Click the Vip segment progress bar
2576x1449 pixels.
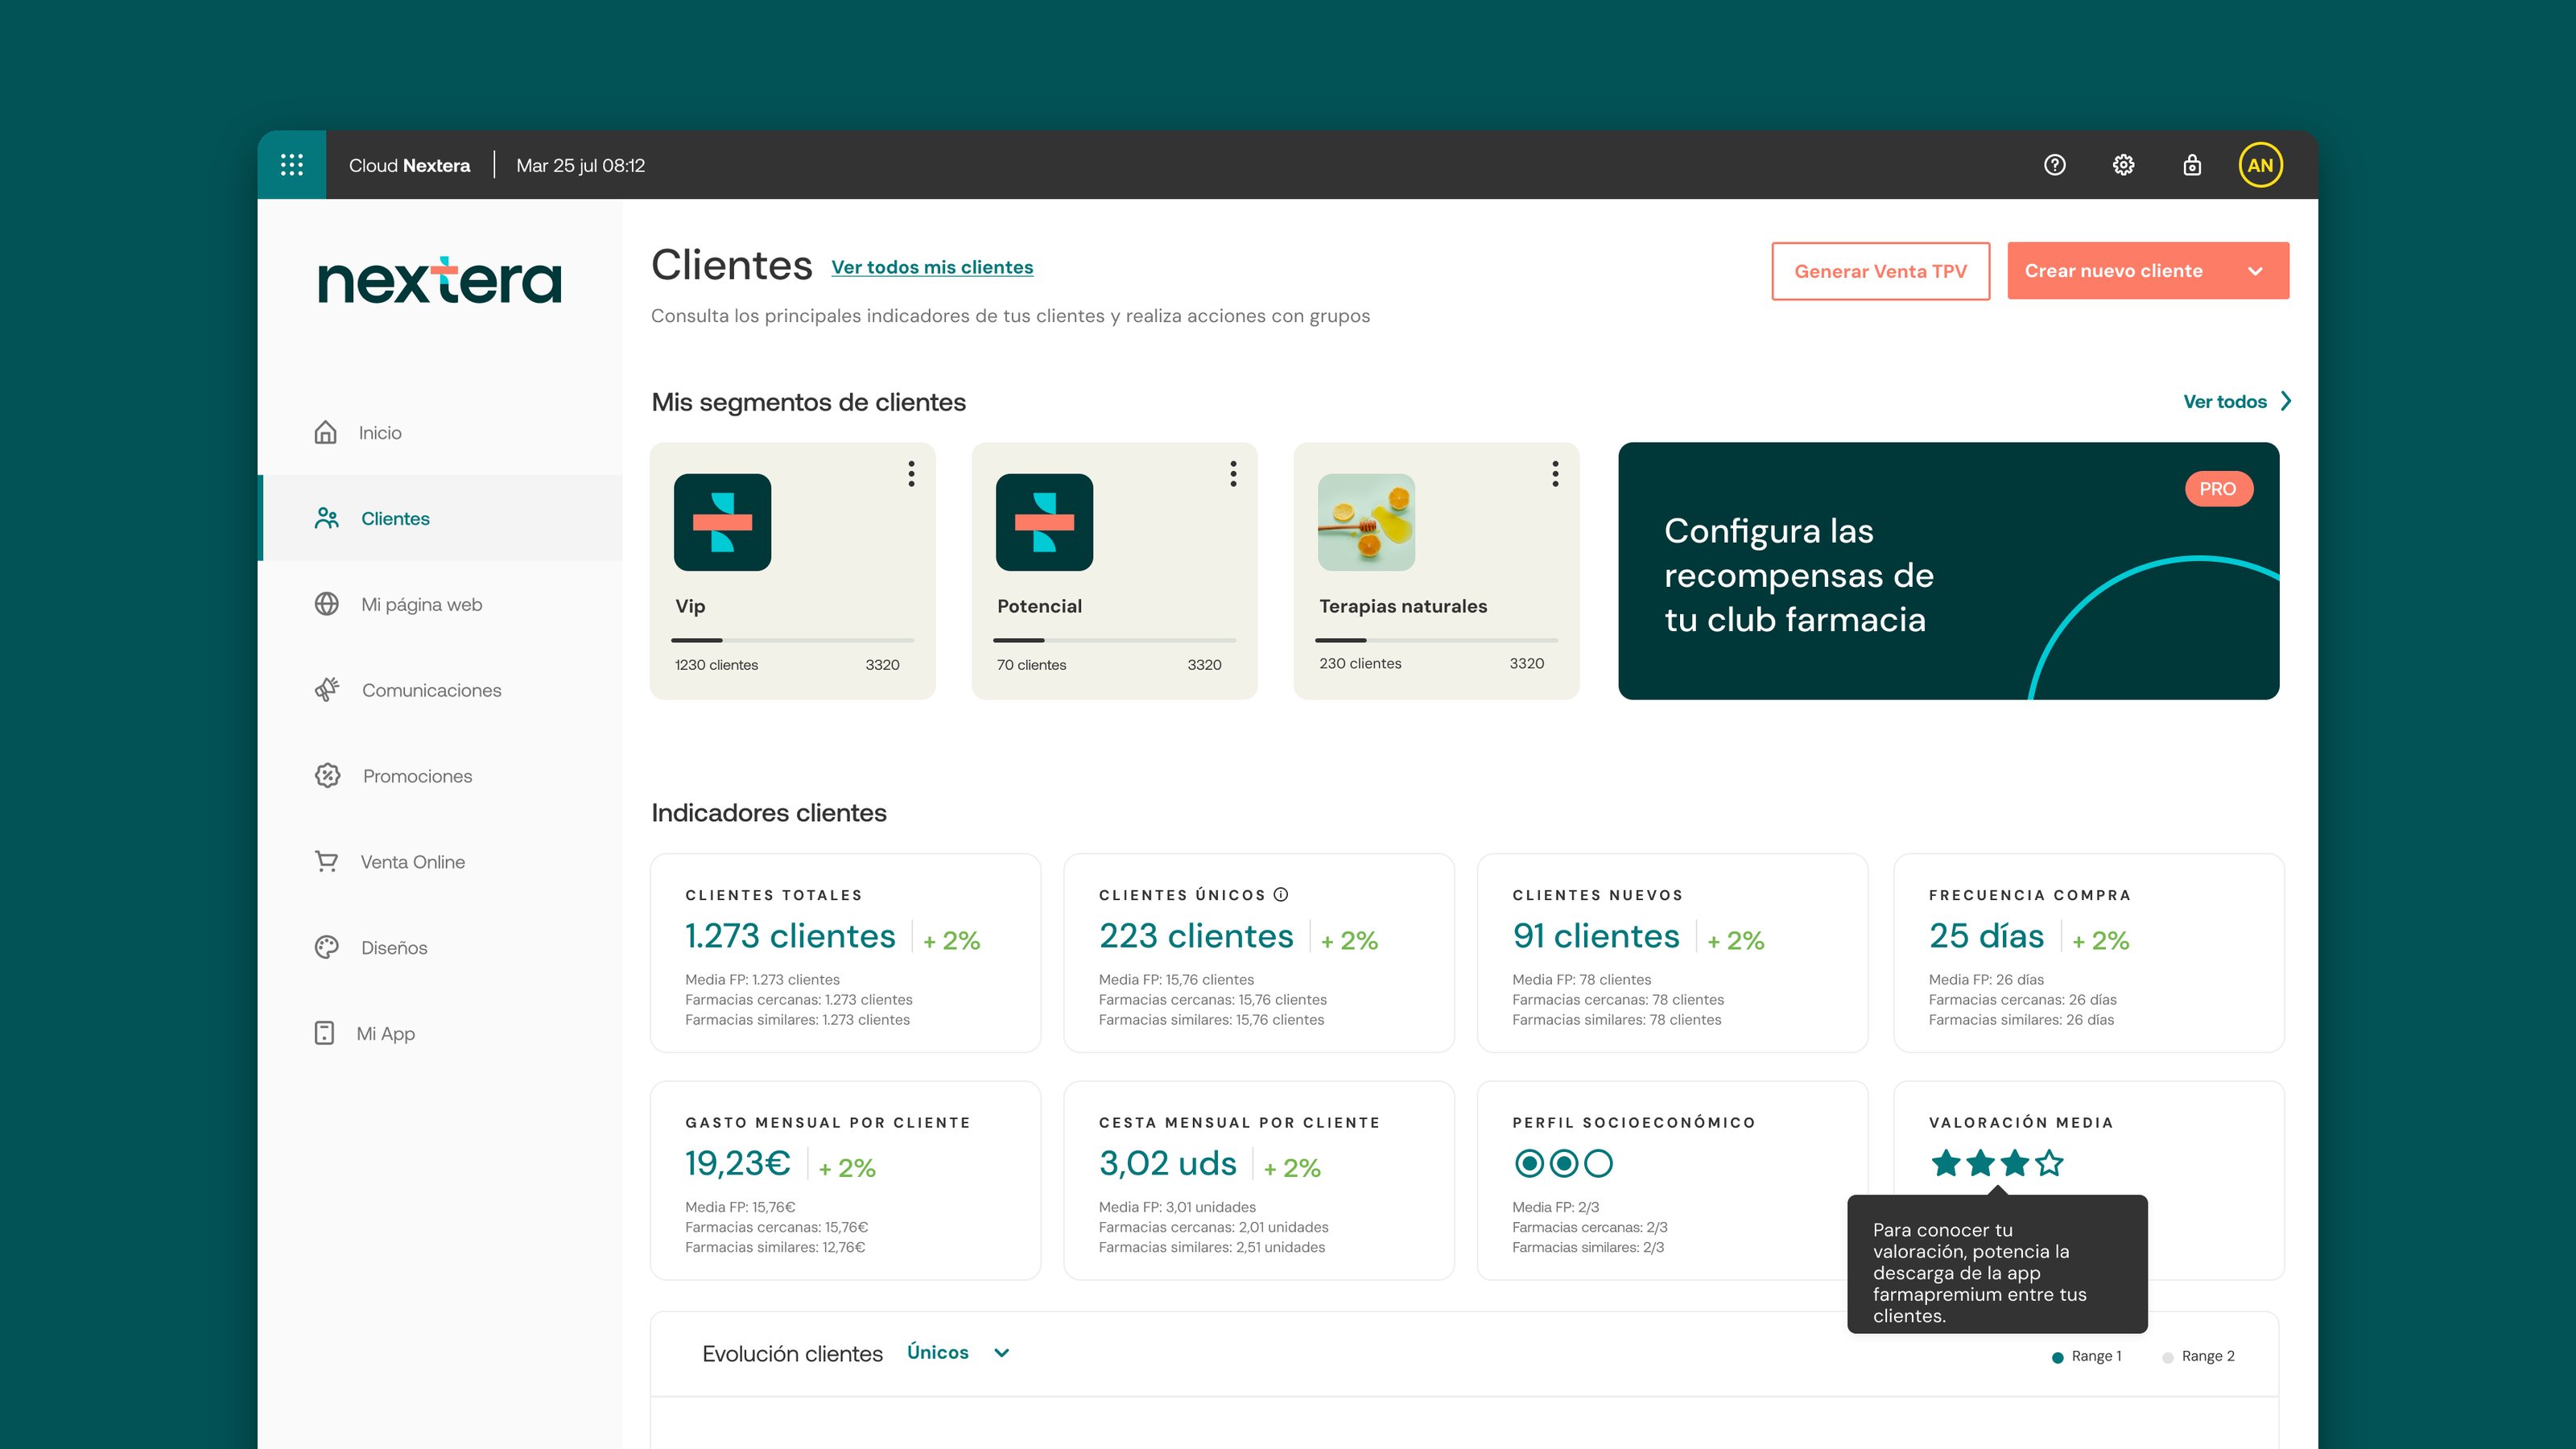[792, 640]
